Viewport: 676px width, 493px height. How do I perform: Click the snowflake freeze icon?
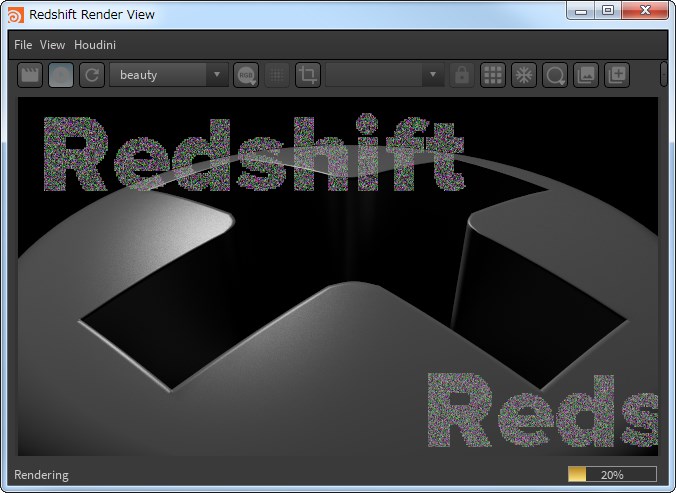pos(524,75)
